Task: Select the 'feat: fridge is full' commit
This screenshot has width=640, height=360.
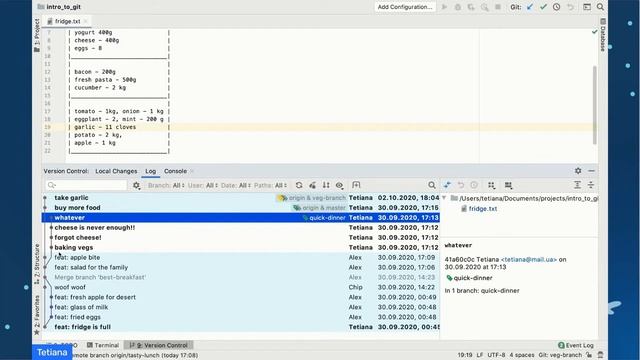Action: coord(241,327)
